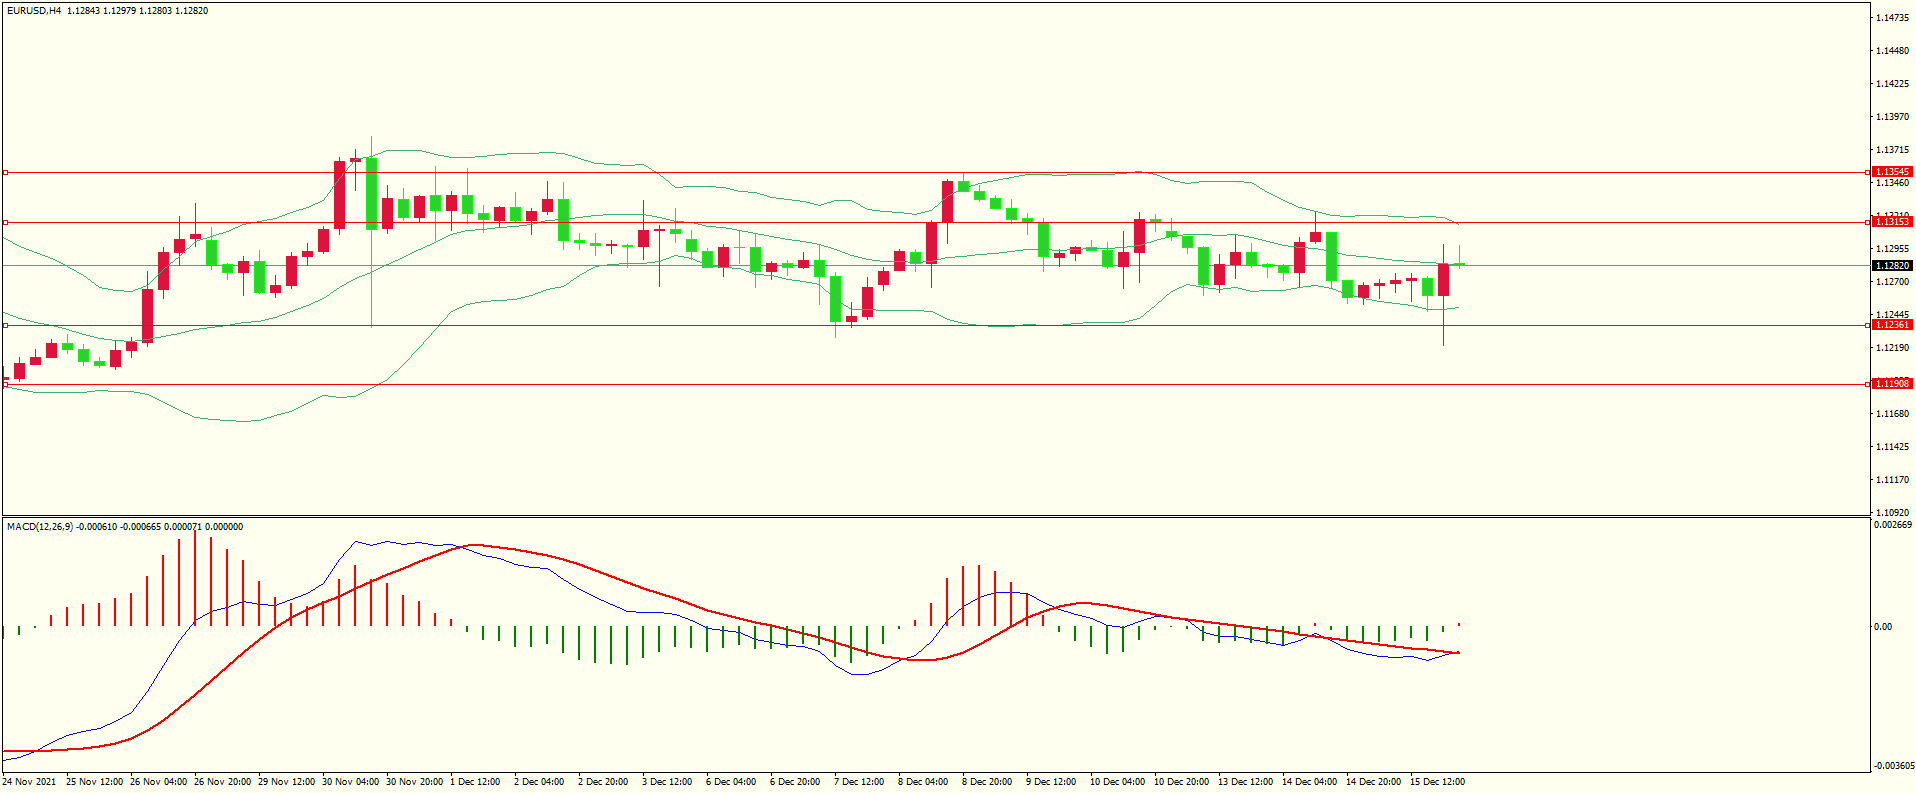The image size is (1916, 793).
Task: Click the 1.11680 price scale label
Action: (x=1892, y=414)
